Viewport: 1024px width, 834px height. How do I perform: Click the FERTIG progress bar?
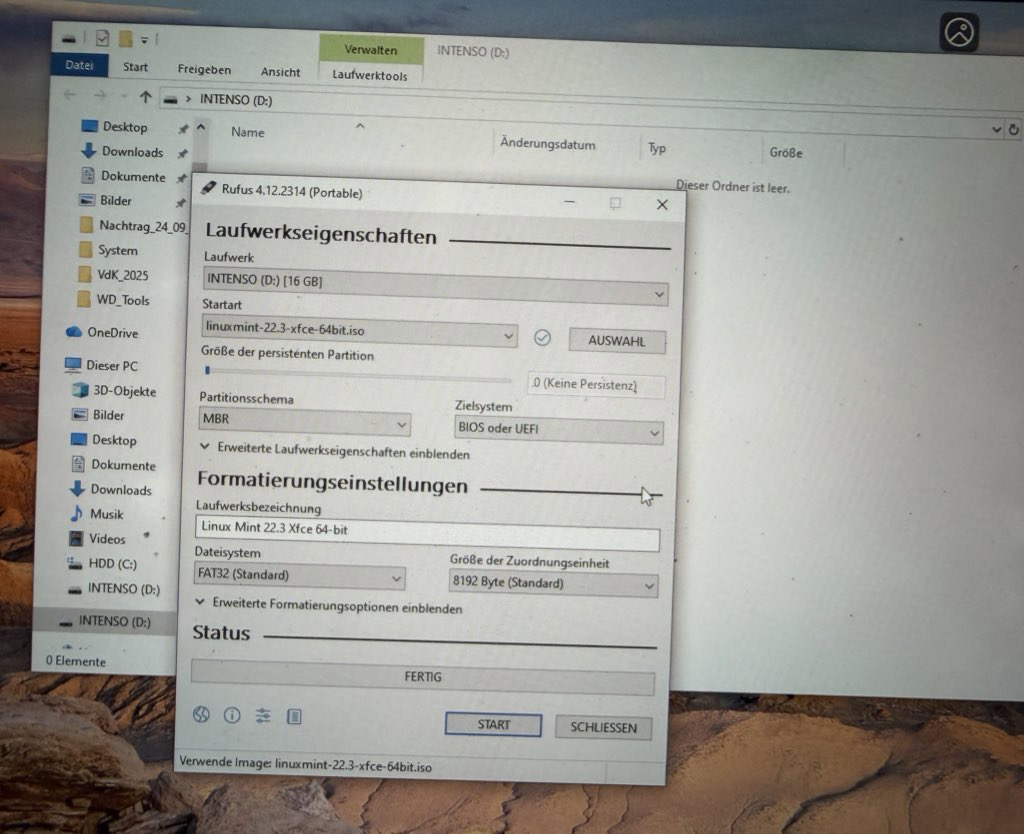click(423, 677)
